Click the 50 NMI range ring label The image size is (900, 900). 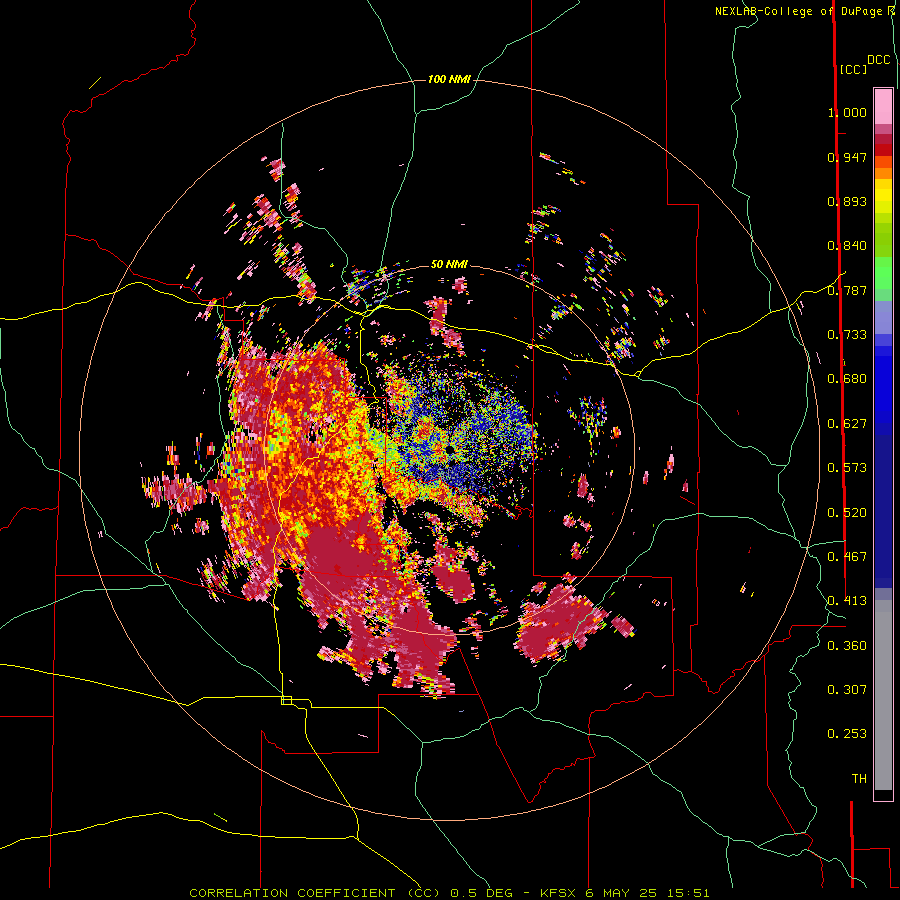(x=449, y=264)
